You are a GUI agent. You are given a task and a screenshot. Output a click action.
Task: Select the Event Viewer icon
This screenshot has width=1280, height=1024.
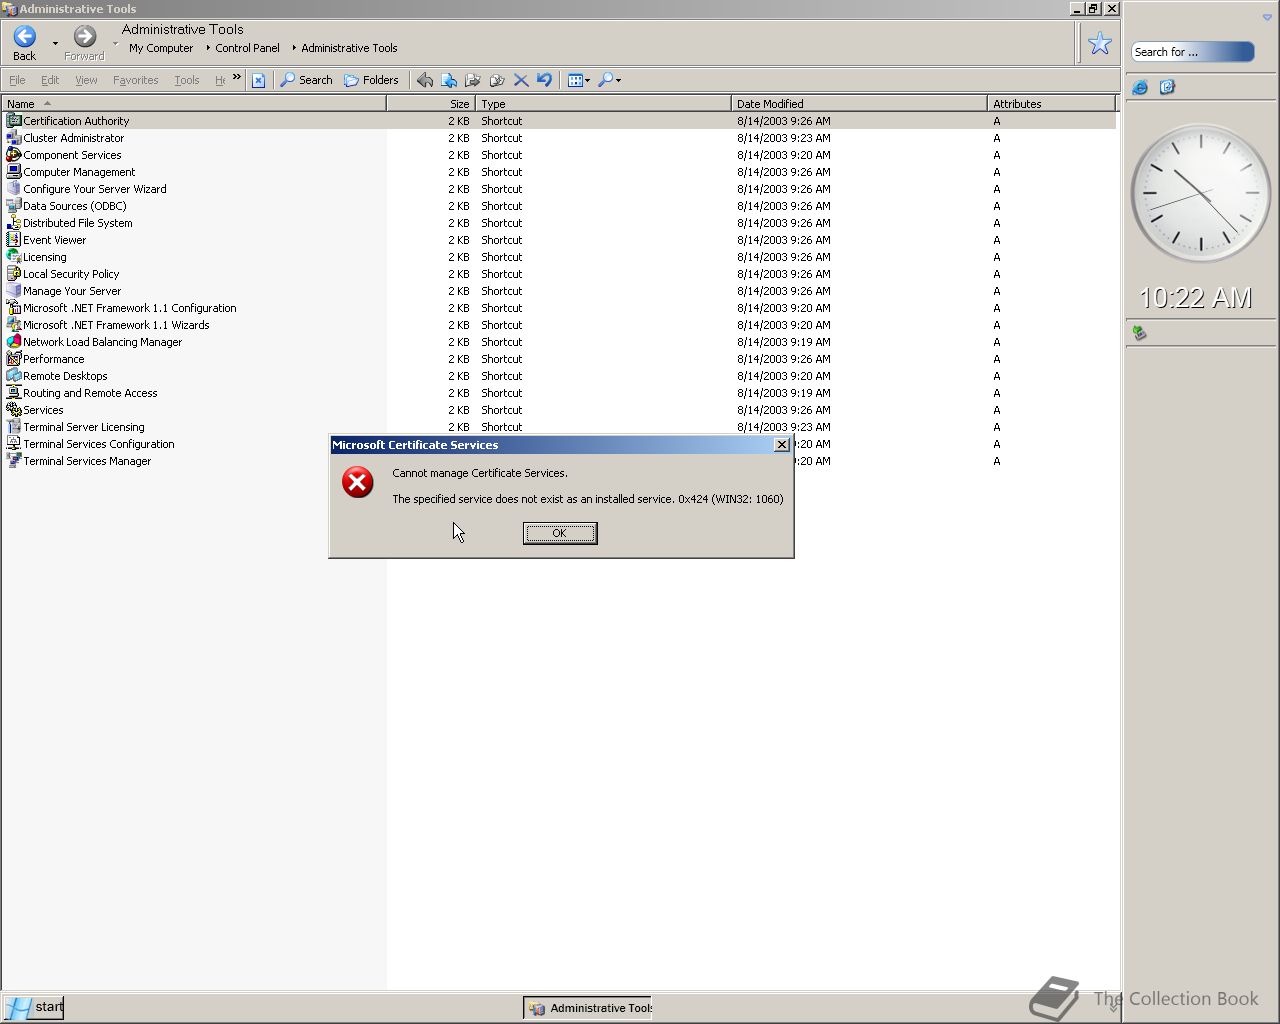(x=14, y=240)
